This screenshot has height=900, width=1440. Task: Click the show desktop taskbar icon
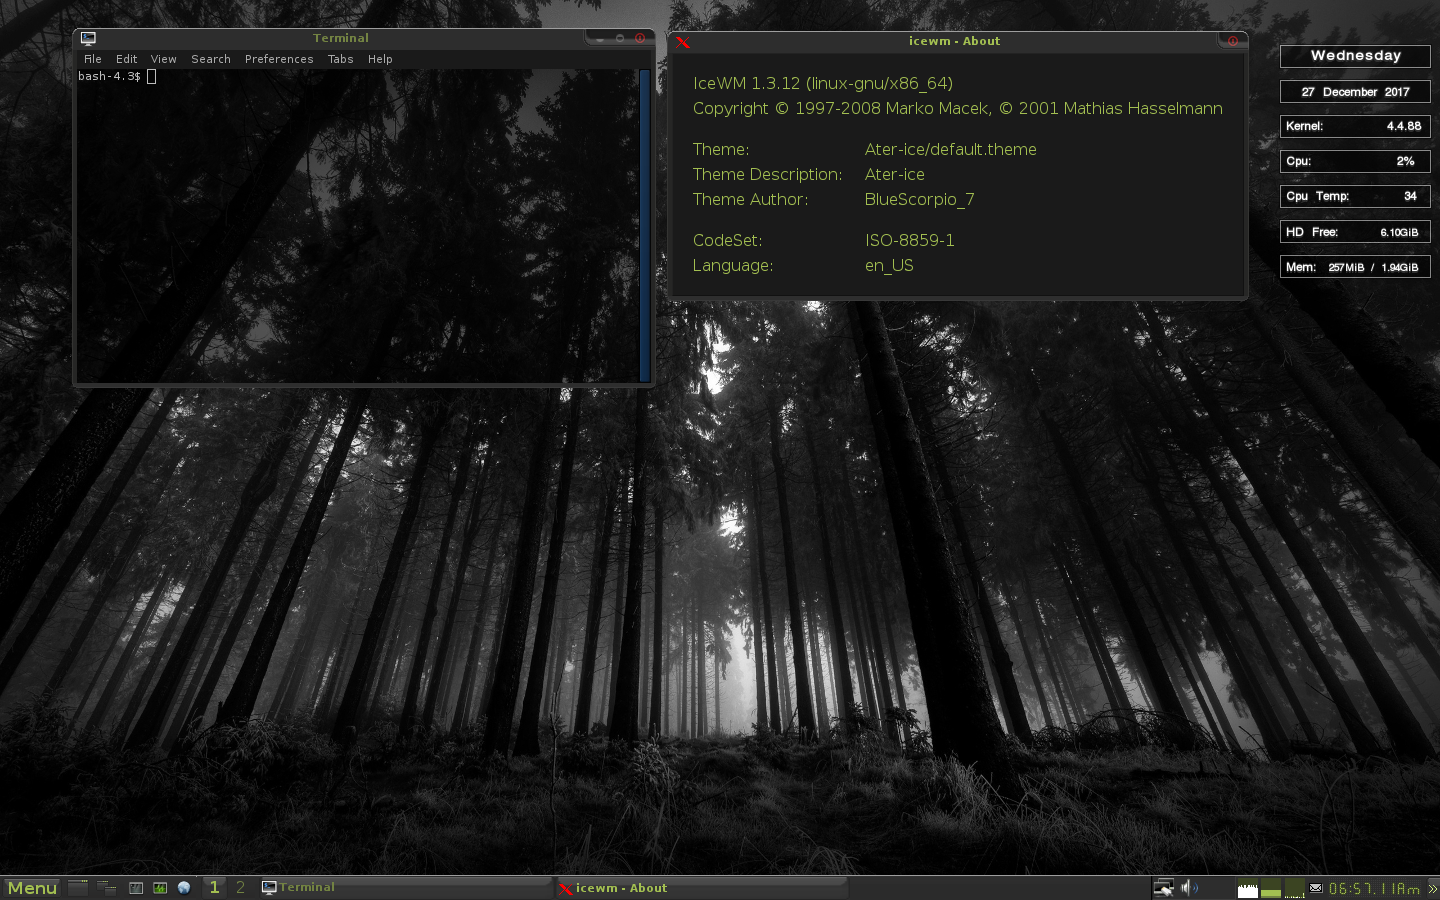pos(78,888)
